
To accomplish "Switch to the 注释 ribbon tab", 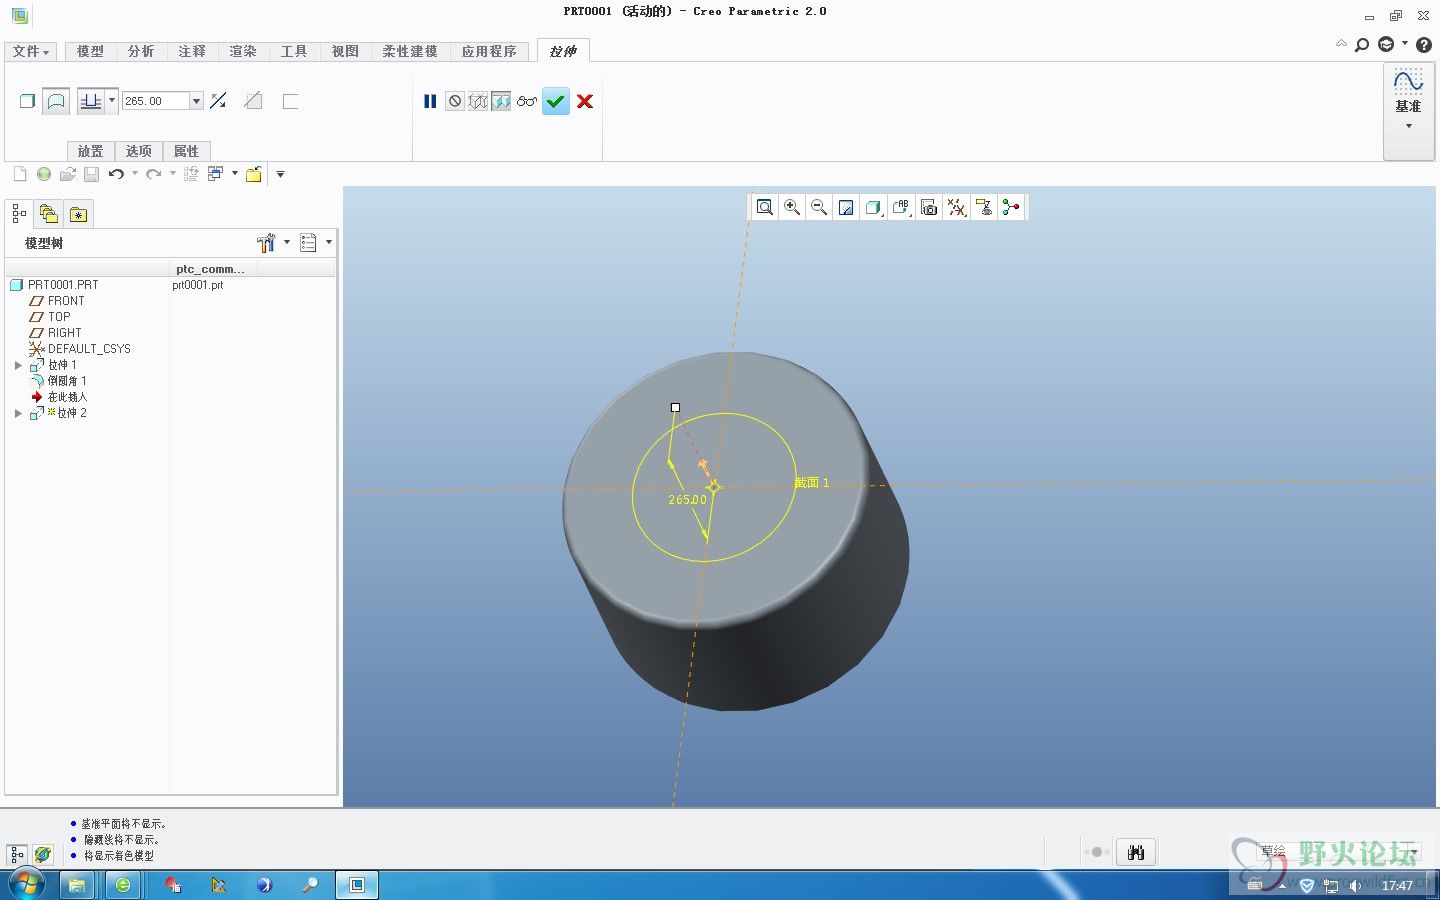I will pyautogui.click(x=192, y=51).
